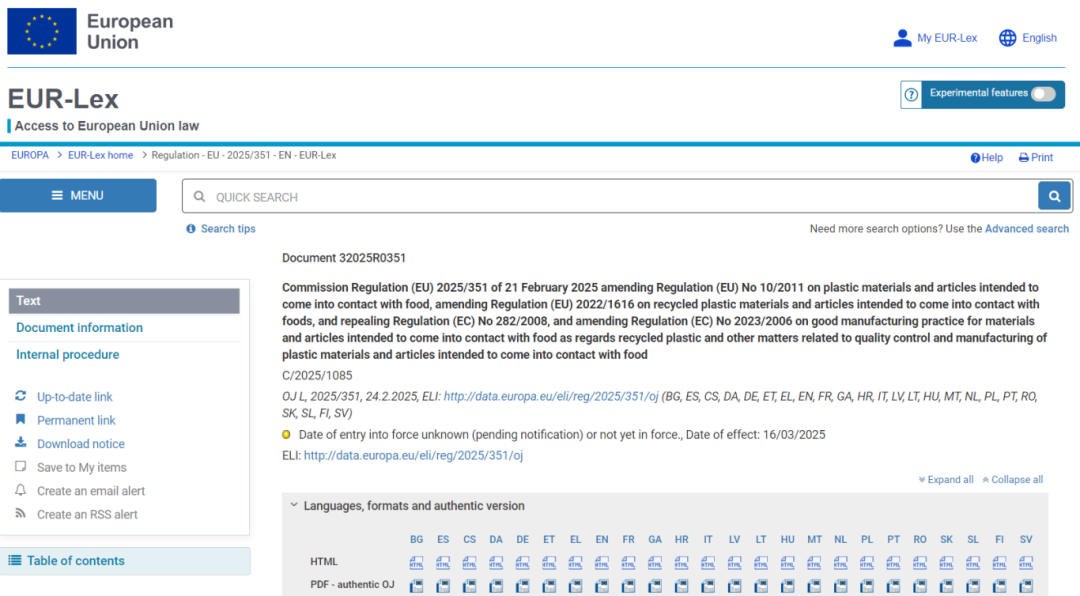1080x596 pixels.
Task: Toggle the Experimental features switch
Action: point(1043,94)
